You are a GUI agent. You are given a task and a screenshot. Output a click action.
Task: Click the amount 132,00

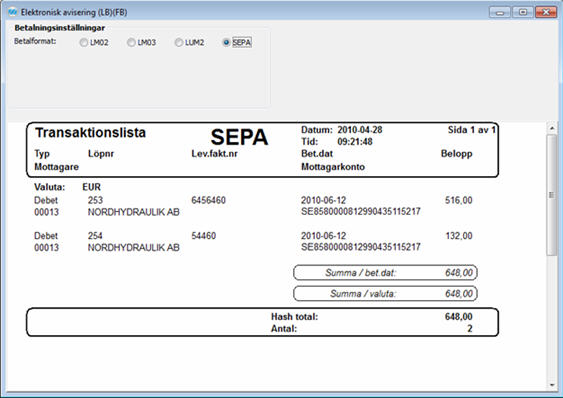pyautogui.click(x=459, y=236)
